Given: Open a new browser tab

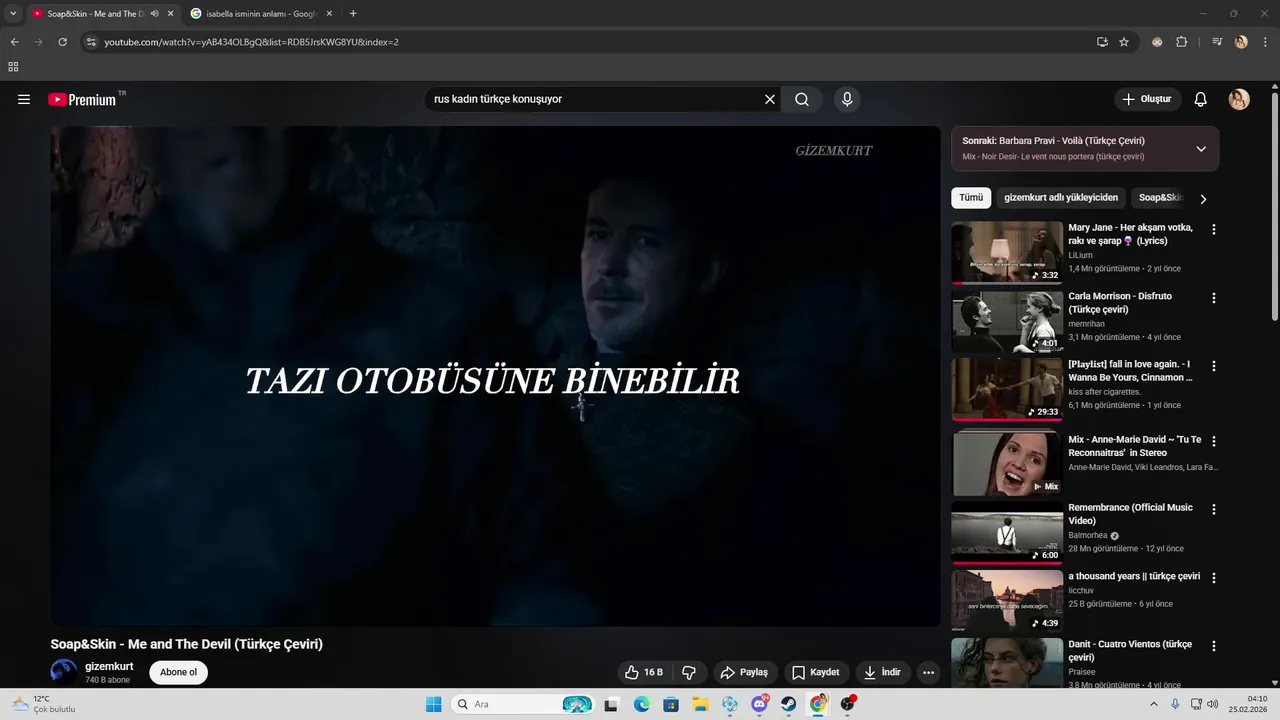Looking at the screenshot, I should 353,14.
